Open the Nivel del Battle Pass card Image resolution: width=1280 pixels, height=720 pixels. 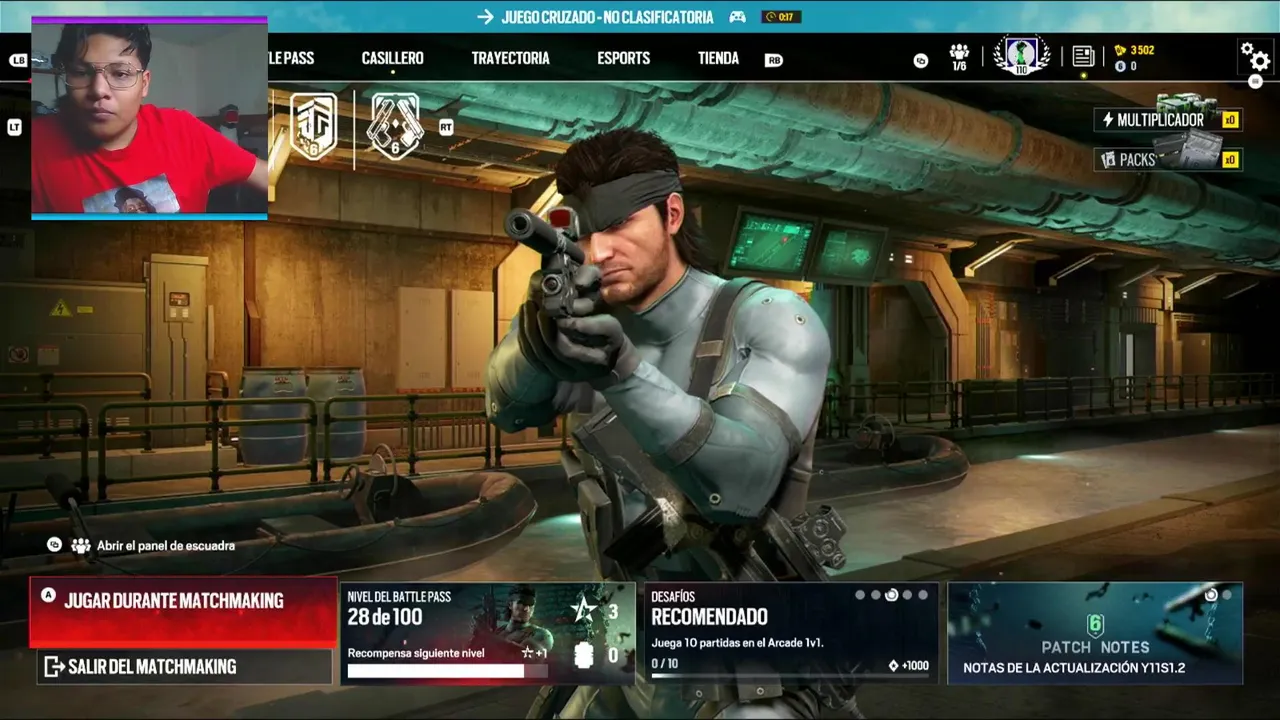click(x=488, y=633)
